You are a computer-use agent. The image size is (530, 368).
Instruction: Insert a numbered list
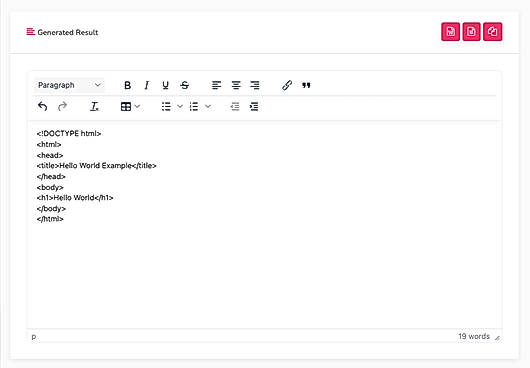coord(194,106)
